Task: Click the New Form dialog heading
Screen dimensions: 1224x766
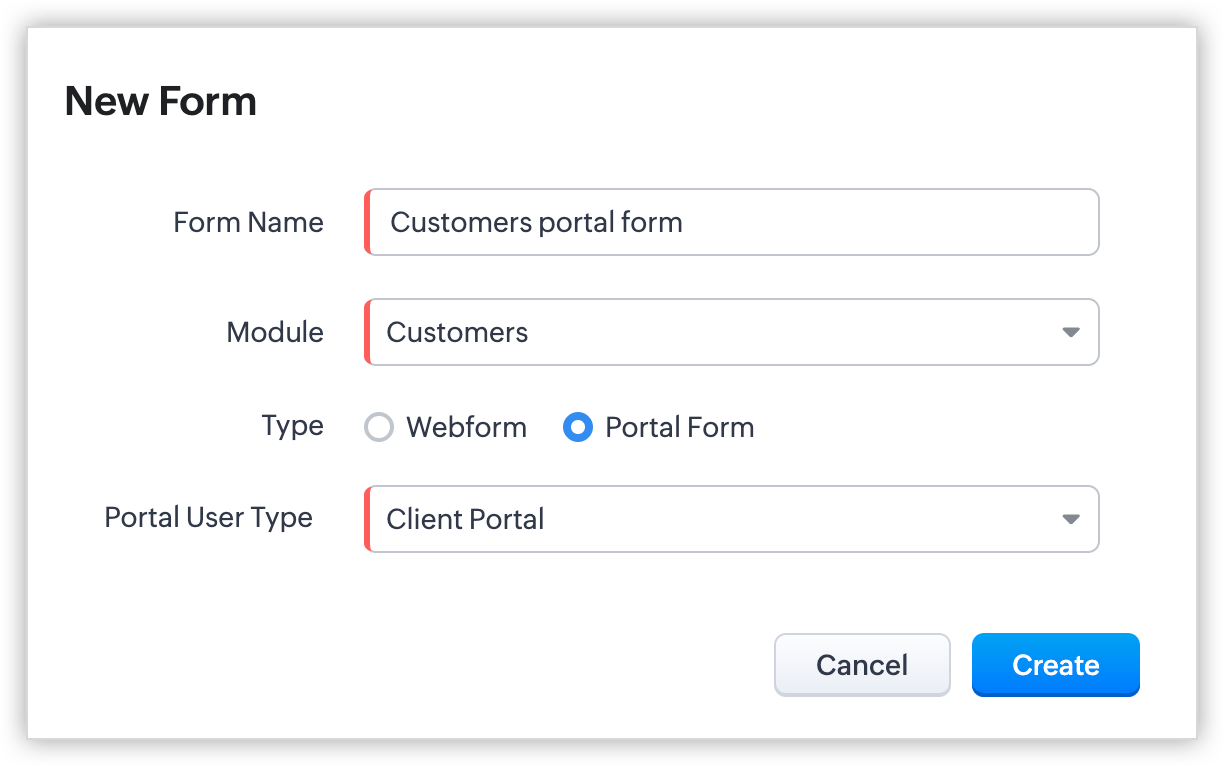Action: 161,102
